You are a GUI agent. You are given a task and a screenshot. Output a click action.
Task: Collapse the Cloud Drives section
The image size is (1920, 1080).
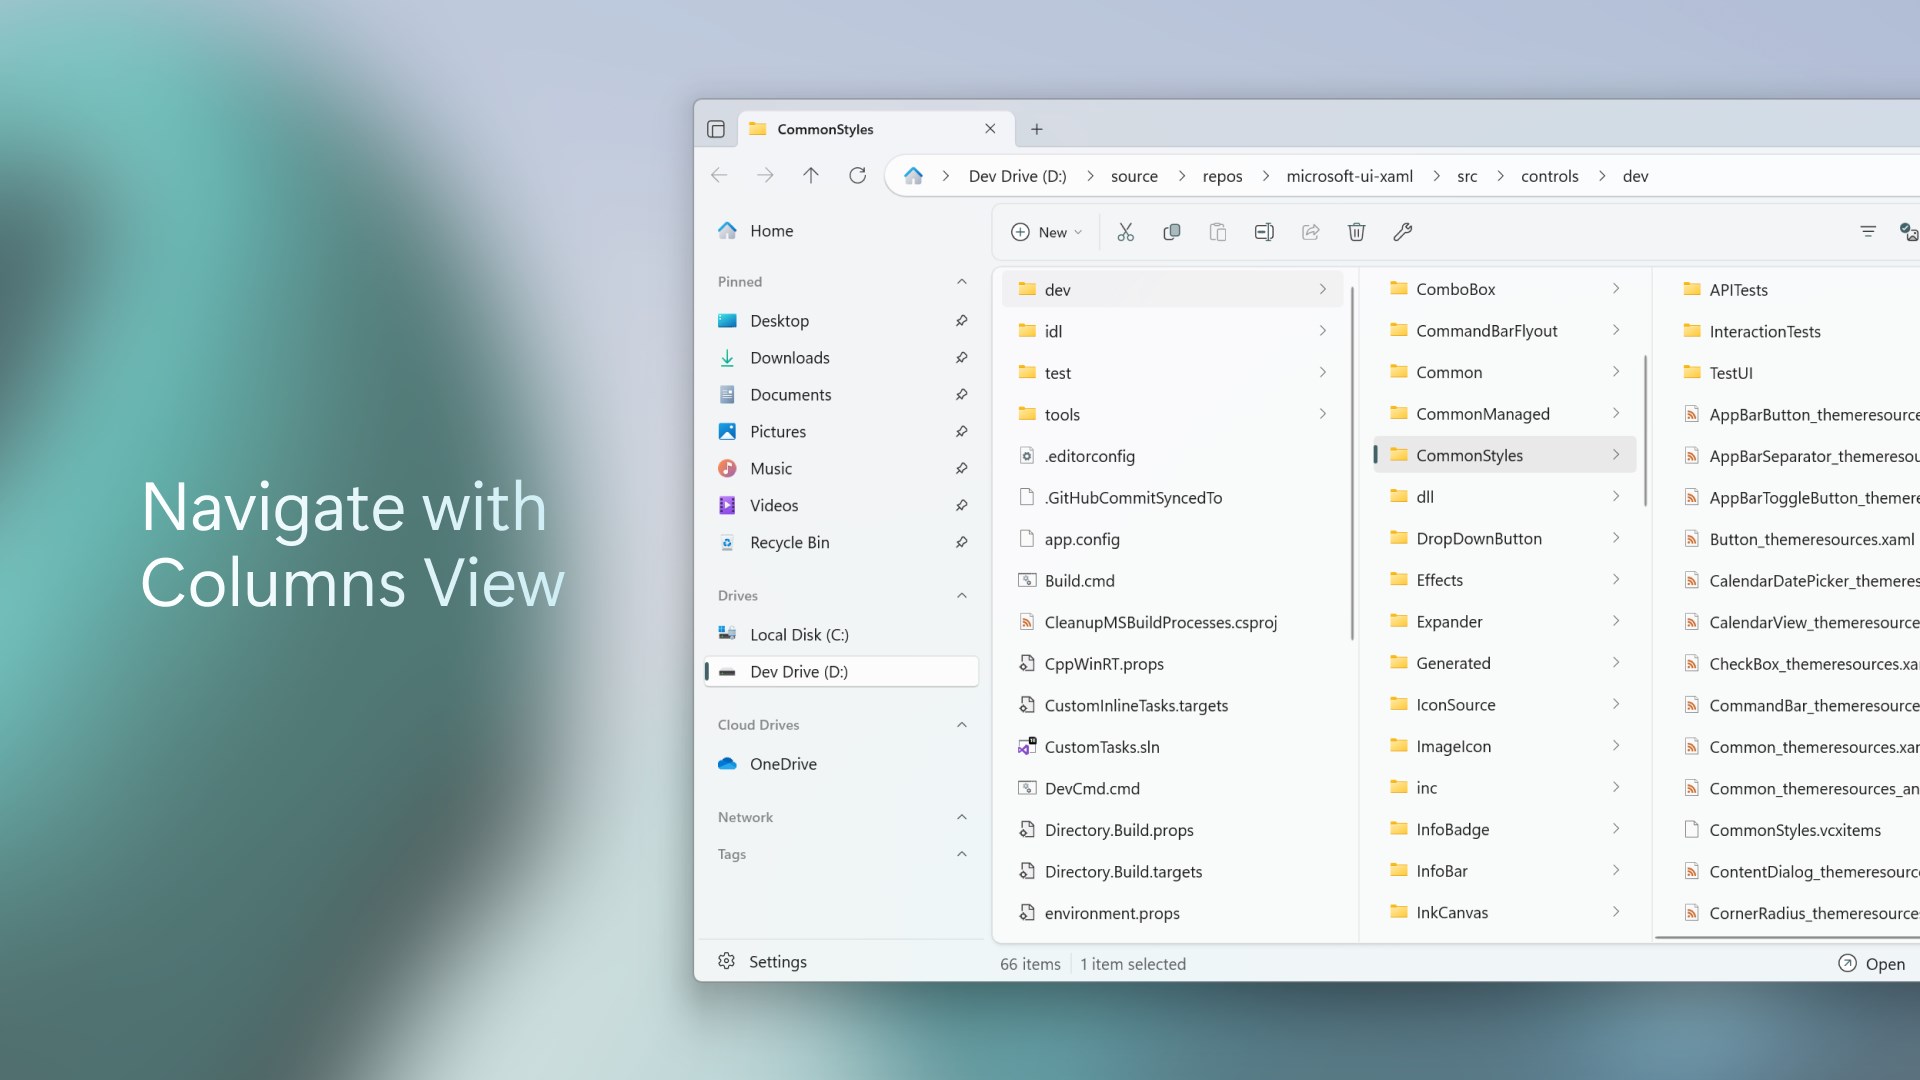(x=961, y=724)
